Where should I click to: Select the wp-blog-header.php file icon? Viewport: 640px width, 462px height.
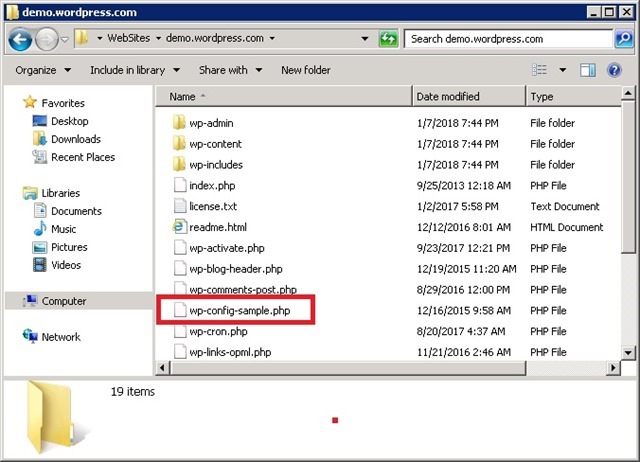point(180,268)
